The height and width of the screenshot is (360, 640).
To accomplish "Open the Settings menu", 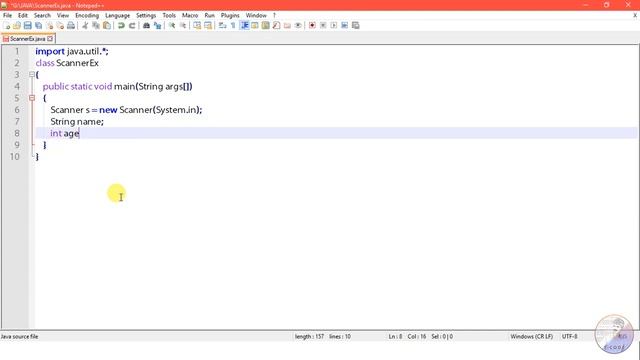I will coord(146,15).
